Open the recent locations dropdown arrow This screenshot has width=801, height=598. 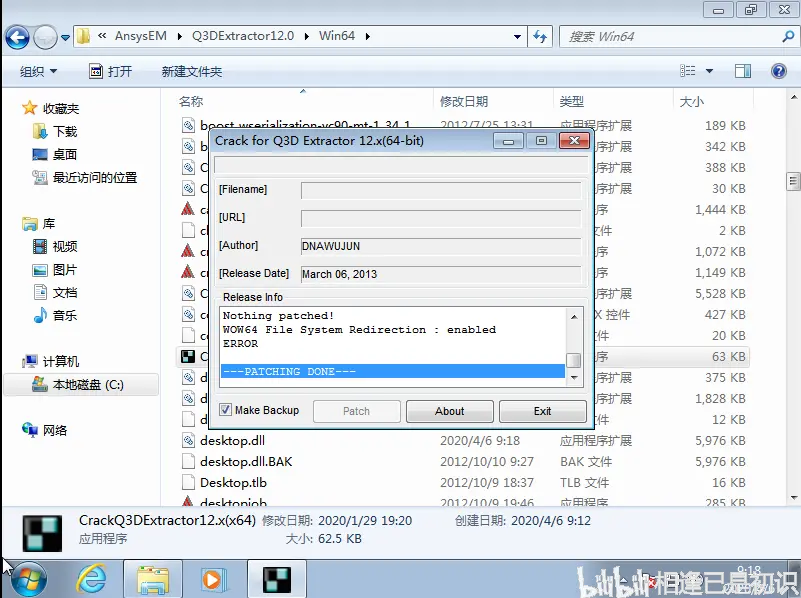tap(65, 37)
